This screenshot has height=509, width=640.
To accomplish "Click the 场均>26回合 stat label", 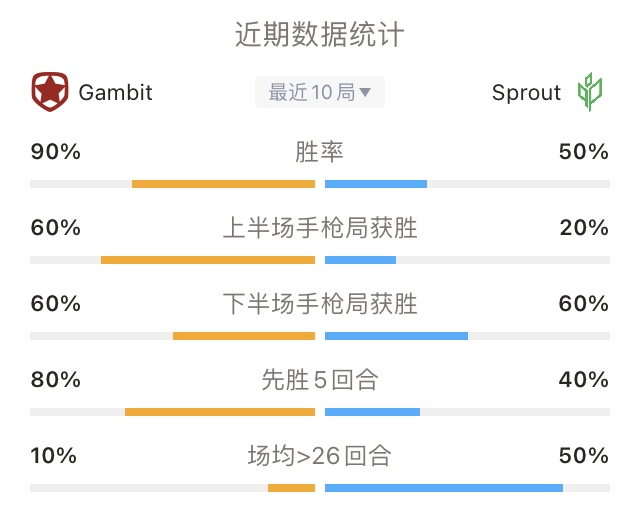I will point(320,456).
